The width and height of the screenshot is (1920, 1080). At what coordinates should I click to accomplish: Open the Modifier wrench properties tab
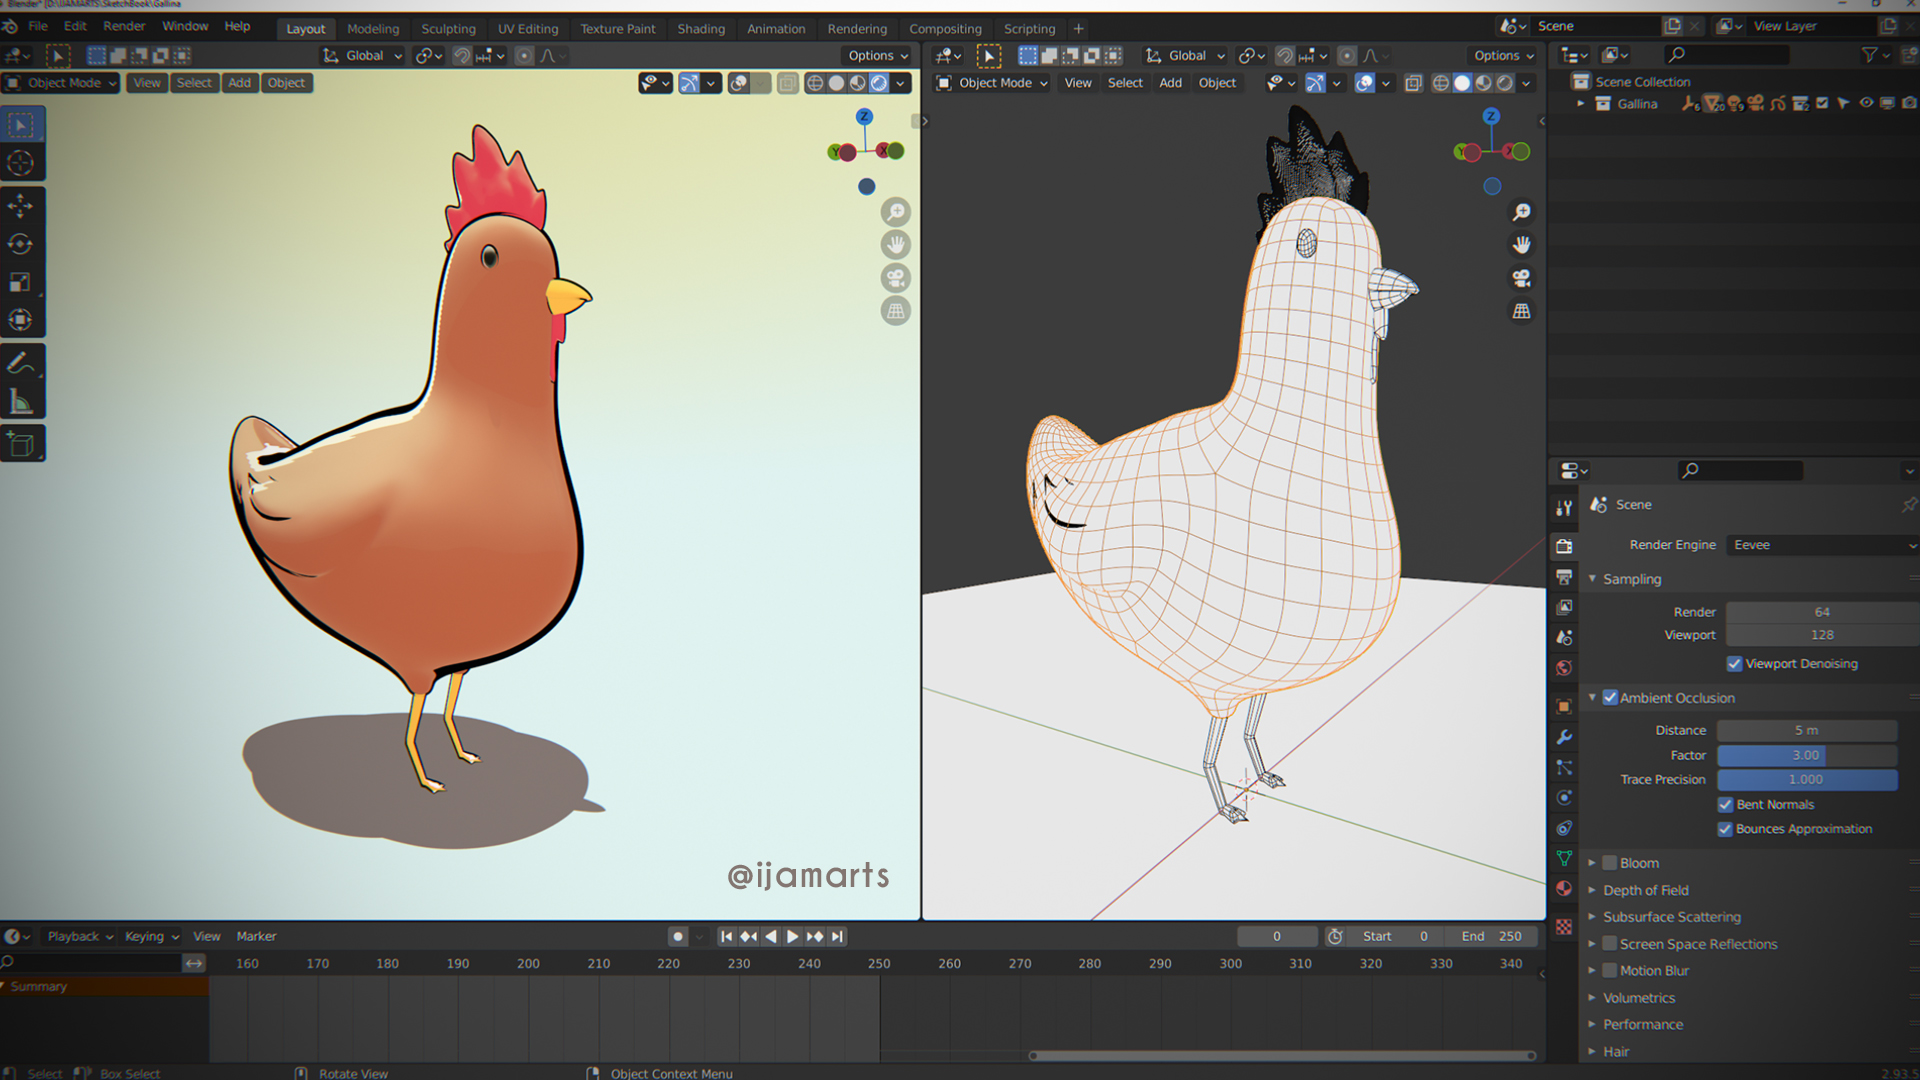[1564, 737]
